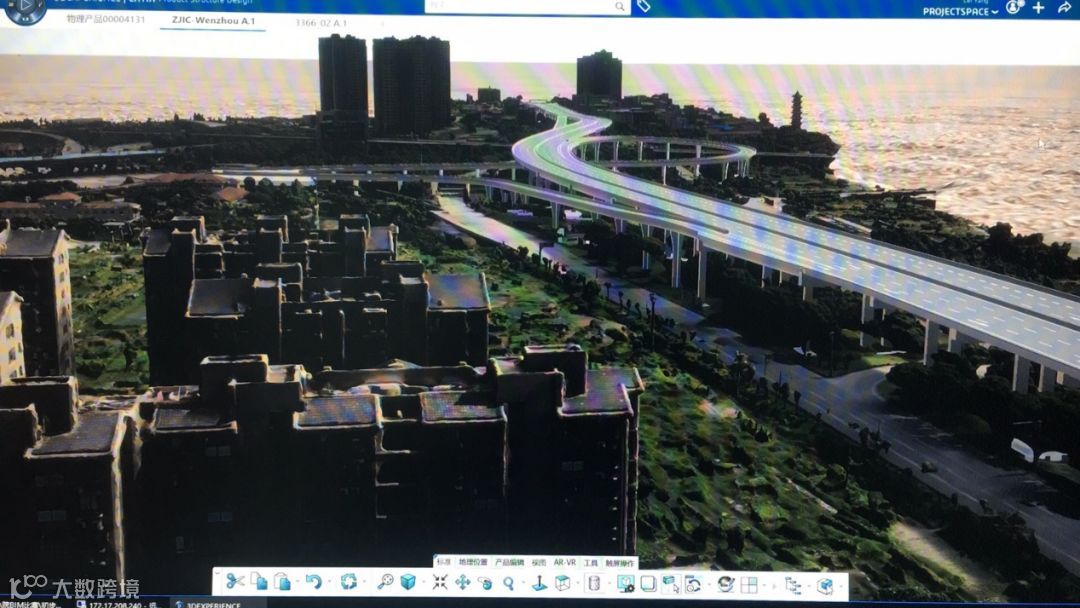Click the Copy icon
This screenshot has width=1080, height=608.
click(x=259, y=582)
